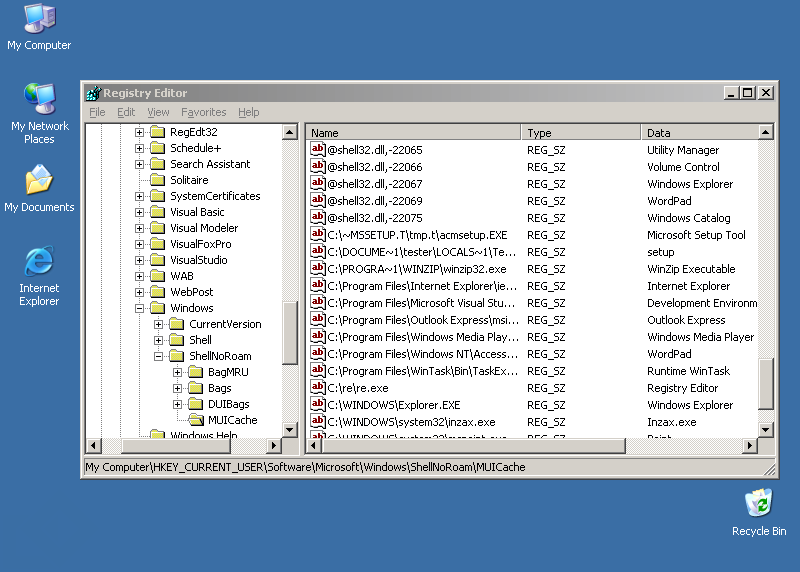Open the Help menu
Screen dimensions: 800x572
tap(248, 112)
